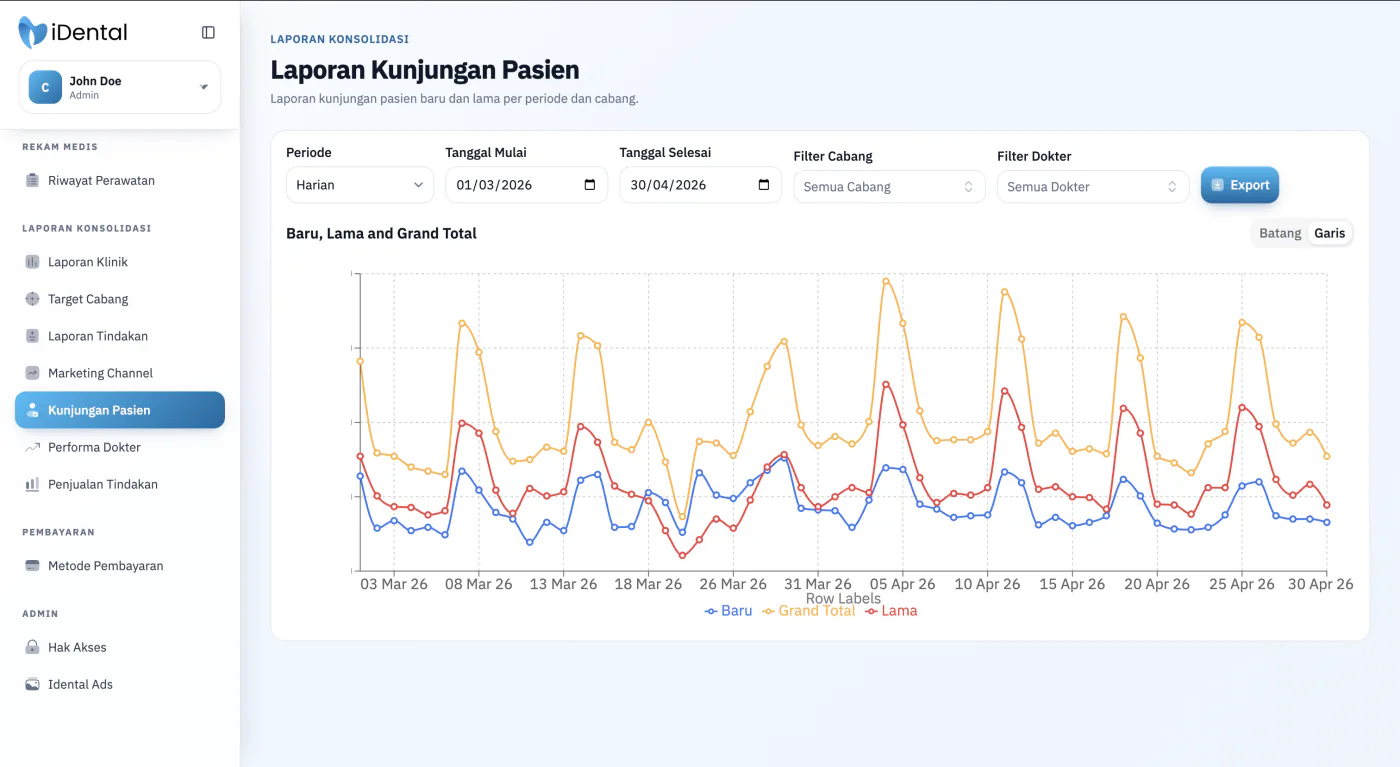Toggle the Lama series in legend
The image size is (1400, 767).
(891, 611)
